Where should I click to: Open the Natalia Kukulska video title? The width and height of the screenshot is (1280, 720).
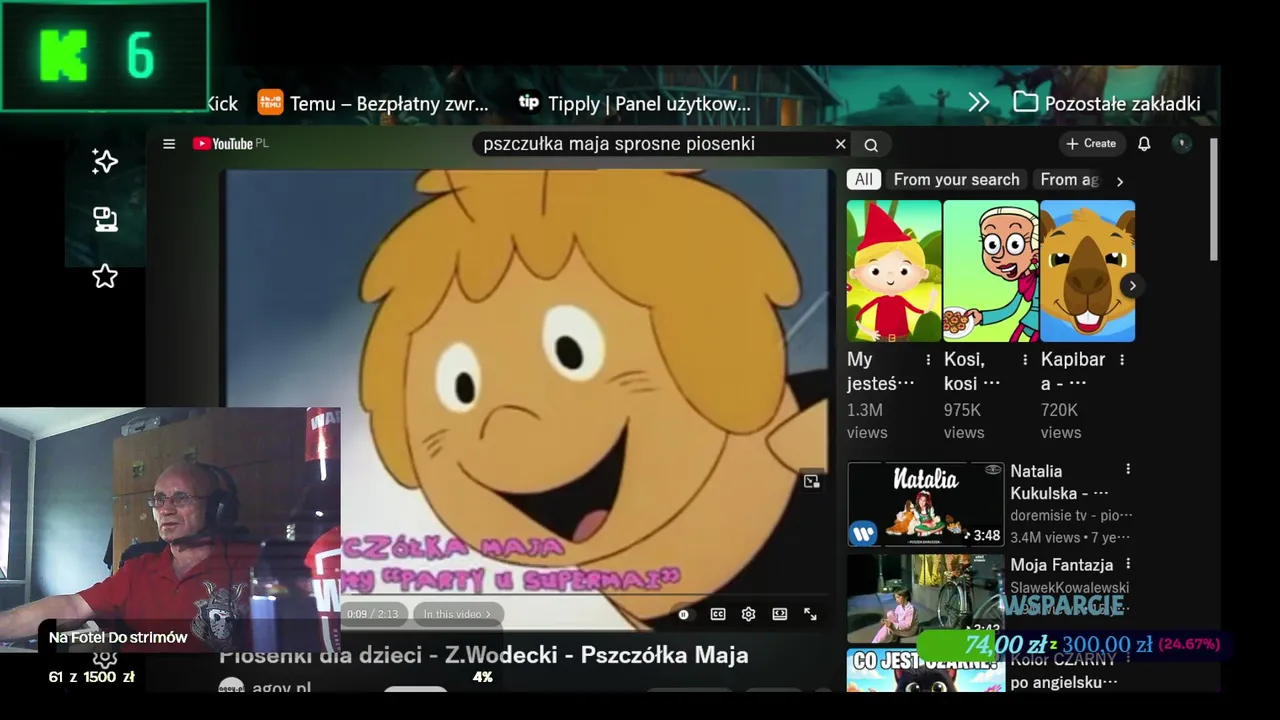(x=1059, y=482)
